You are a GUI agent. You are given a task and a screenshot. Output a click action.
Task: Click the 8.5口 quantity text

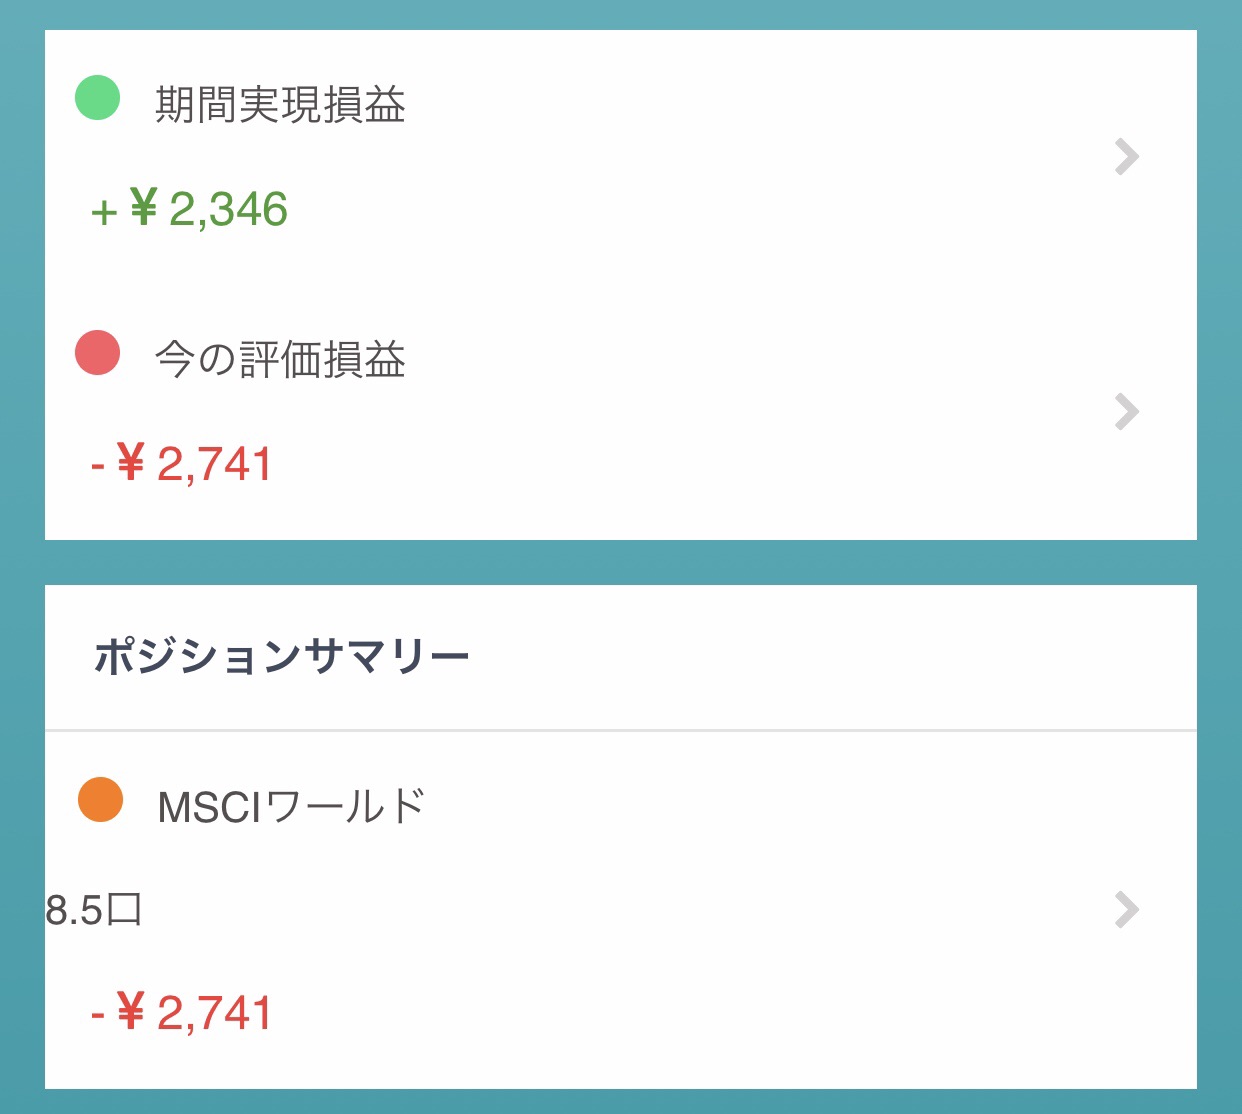(94, 910)
